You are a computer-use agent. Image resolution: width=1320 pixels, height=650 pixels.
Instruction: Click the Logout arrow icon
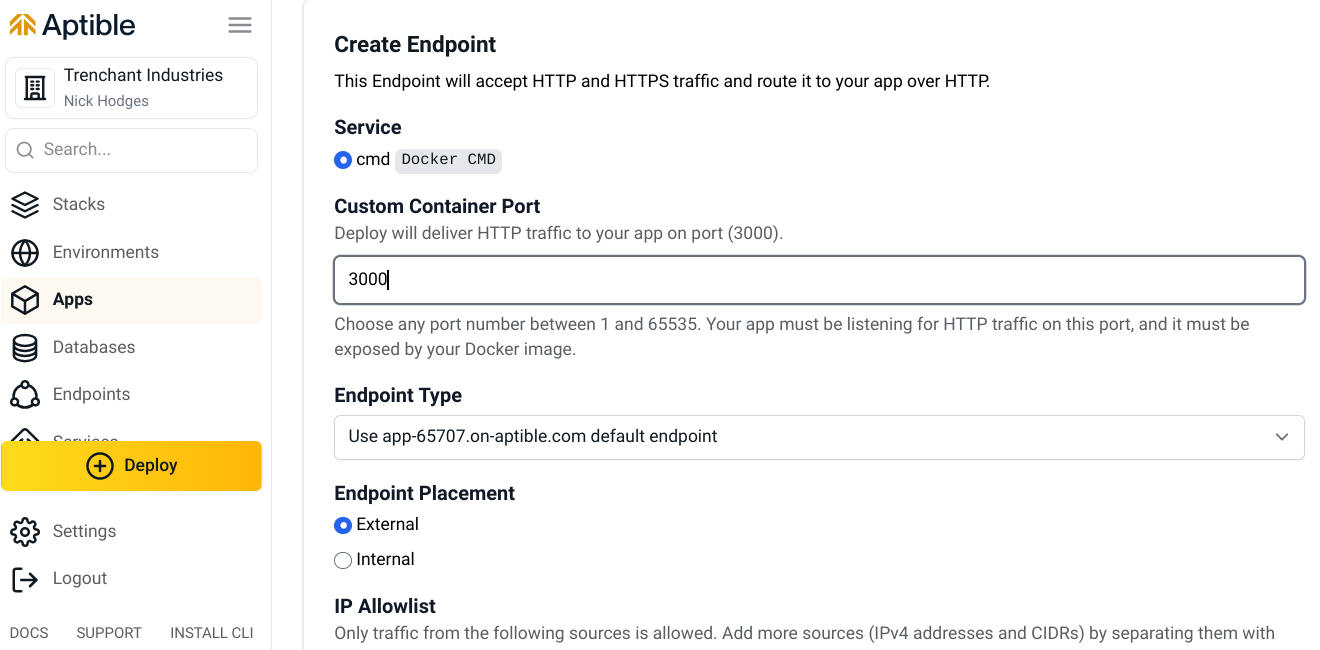coord(25,578)
